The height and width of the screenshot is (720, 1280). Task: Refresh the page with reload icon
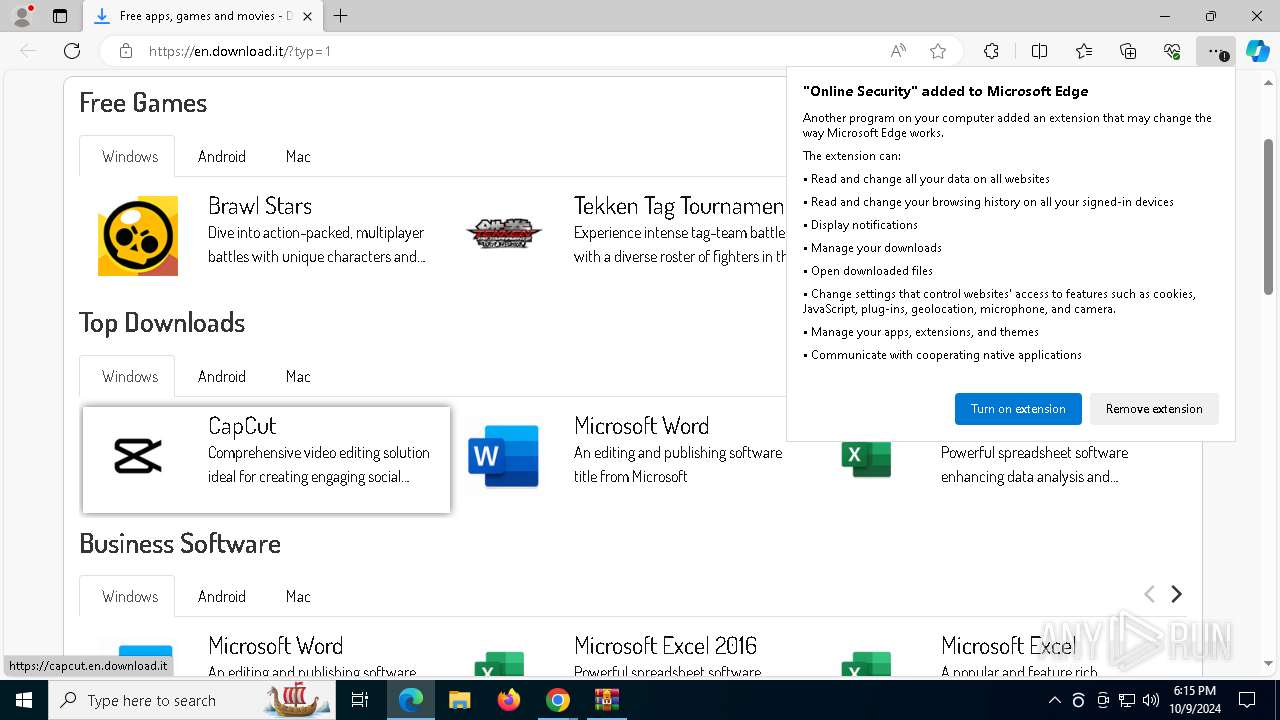pos(72,51)
